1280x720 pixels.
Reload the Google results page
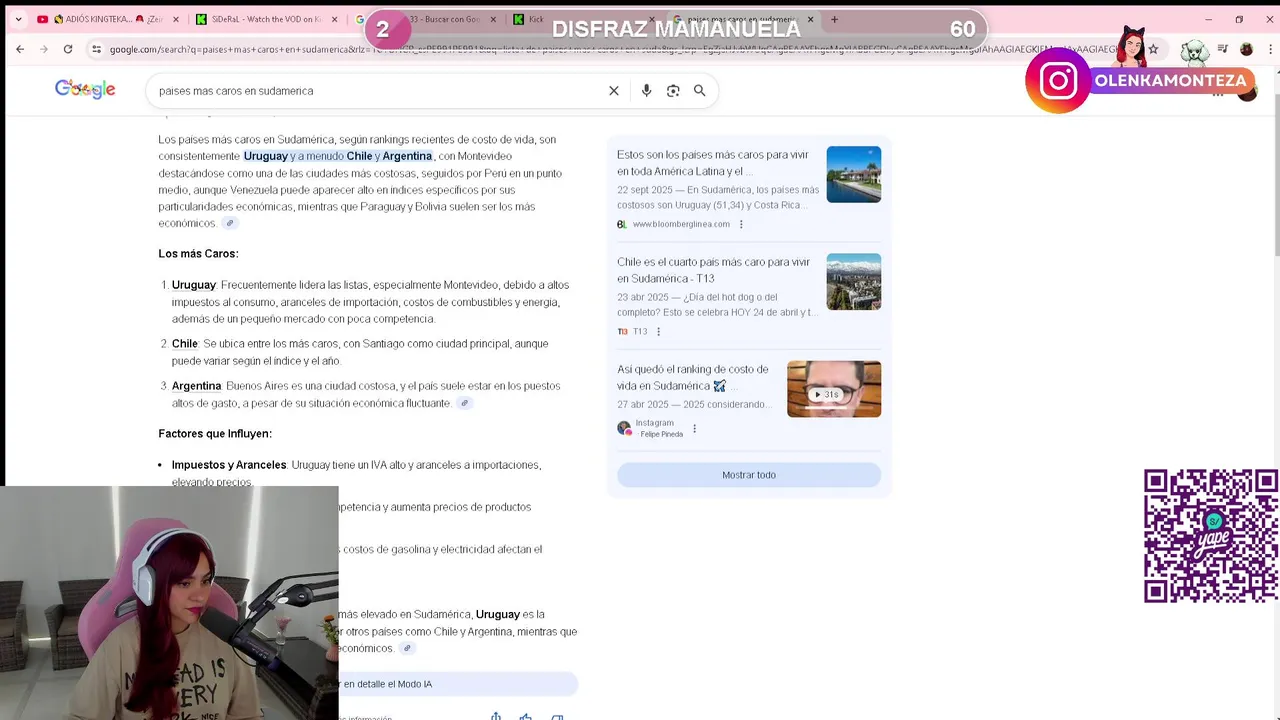(68, 49)
